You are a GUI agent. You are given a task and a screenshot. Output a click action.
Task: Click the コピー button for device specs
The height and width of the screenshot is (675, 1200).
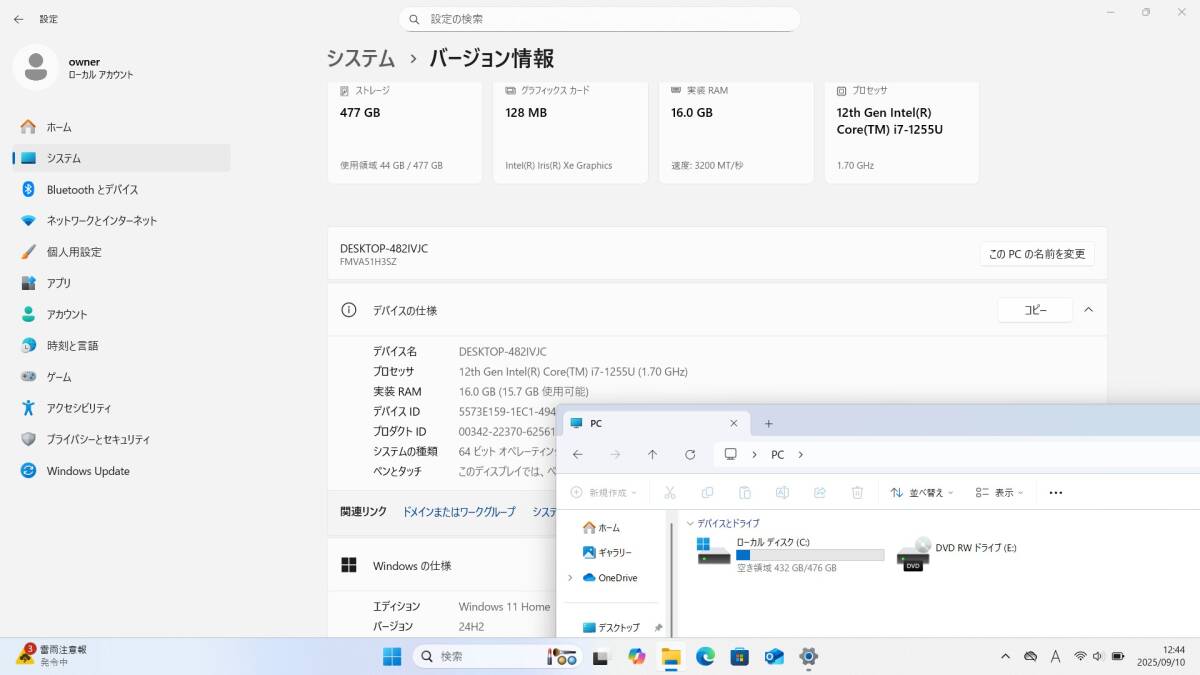(x=1035, y=310)
